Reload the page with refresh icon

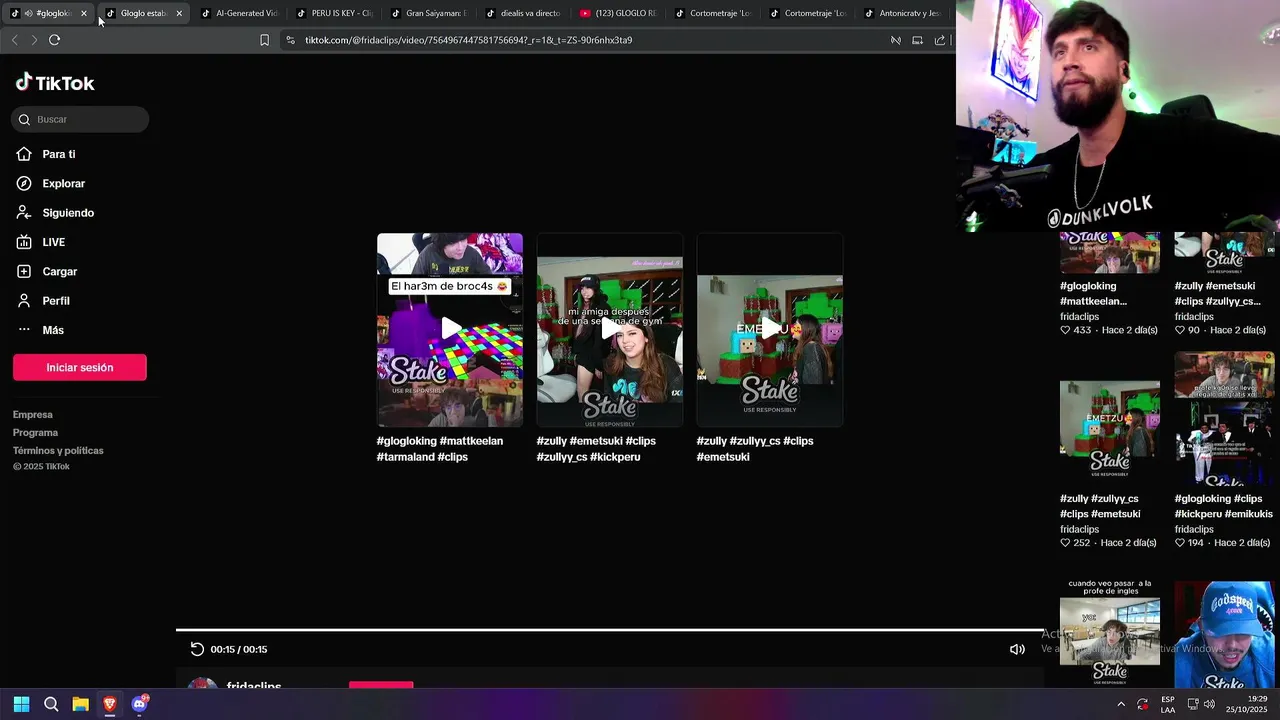(x=54, y=40)
